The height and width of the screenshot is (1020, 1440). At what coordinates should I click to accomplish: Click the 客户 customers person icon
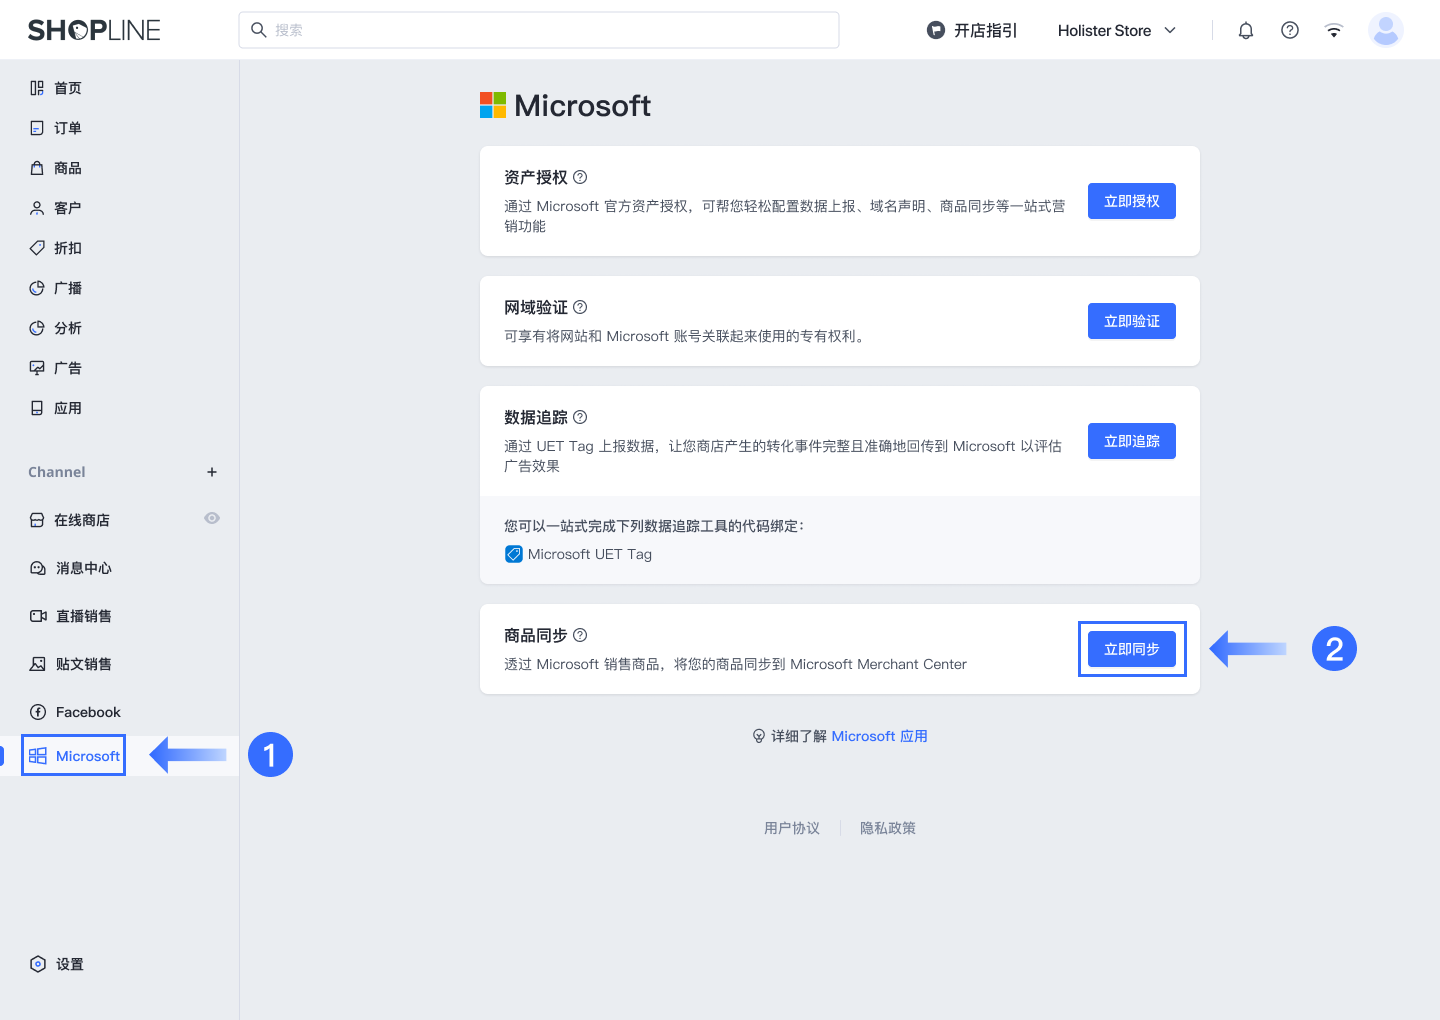37,208
